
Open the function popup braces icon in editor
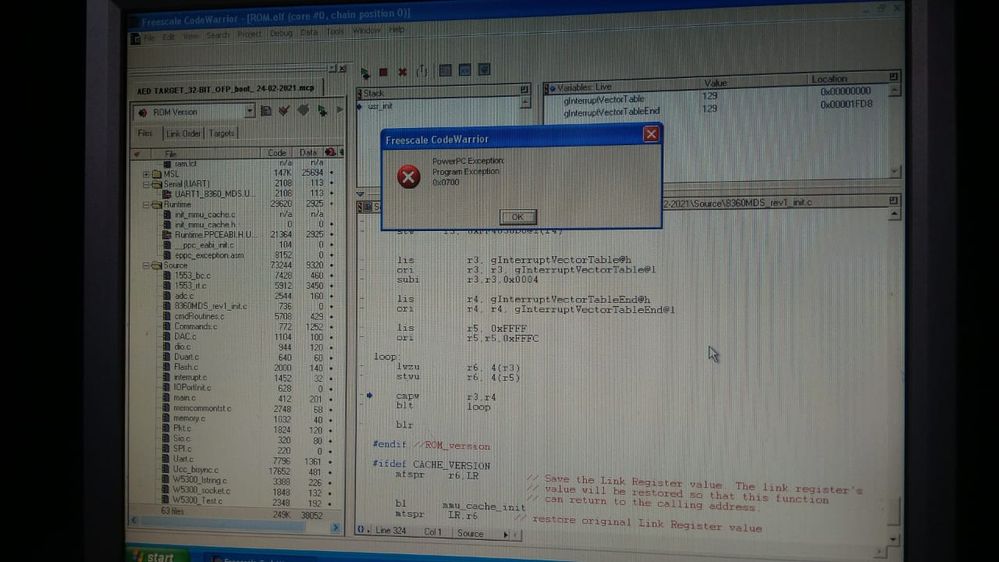pos(362,530)
